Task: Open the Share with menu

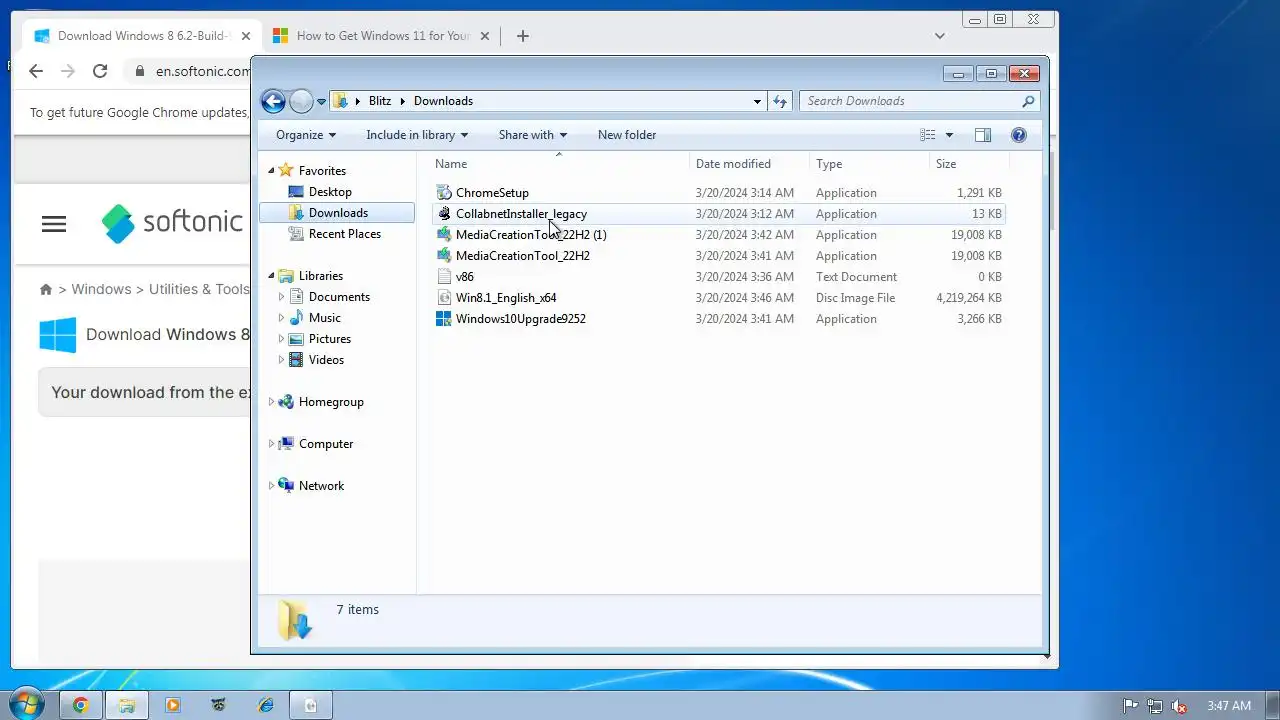Action: pos(533,135)
